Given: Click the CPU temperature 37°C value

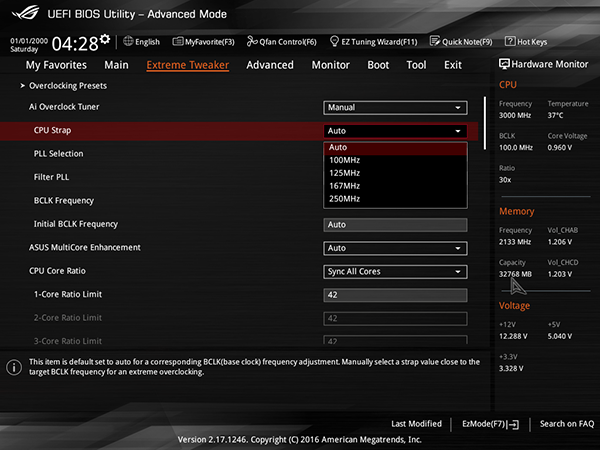Looking at the screenshot, I should coord(555,115).
